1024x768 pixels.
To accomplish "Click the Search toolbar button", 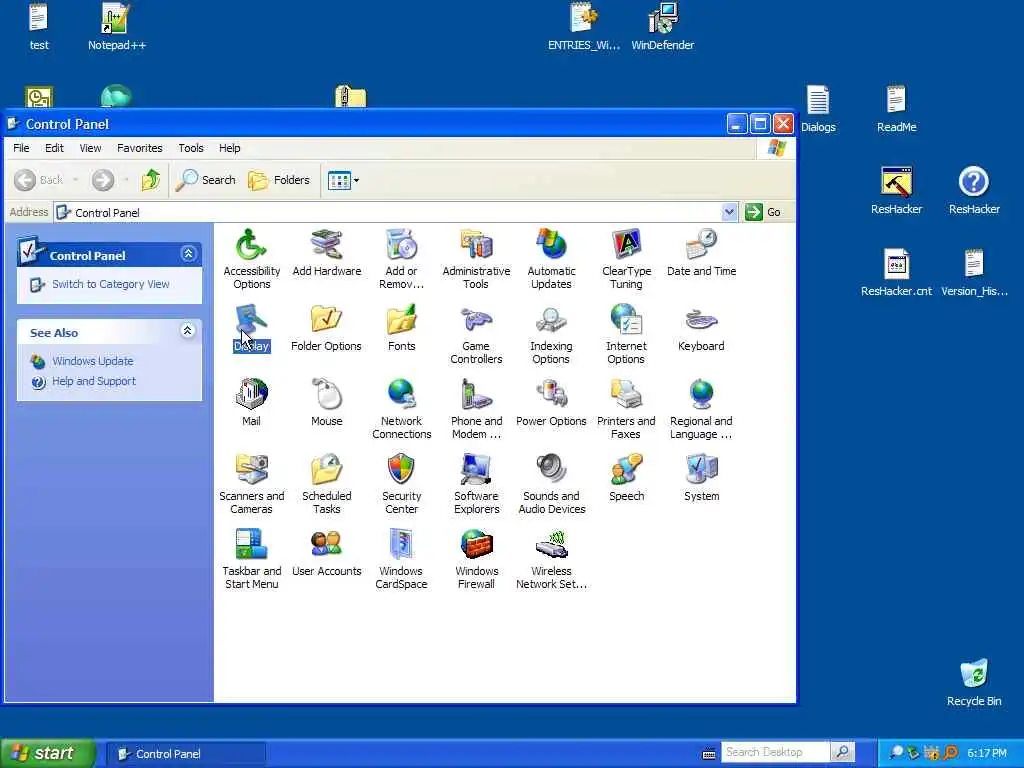I will (206, 180).
